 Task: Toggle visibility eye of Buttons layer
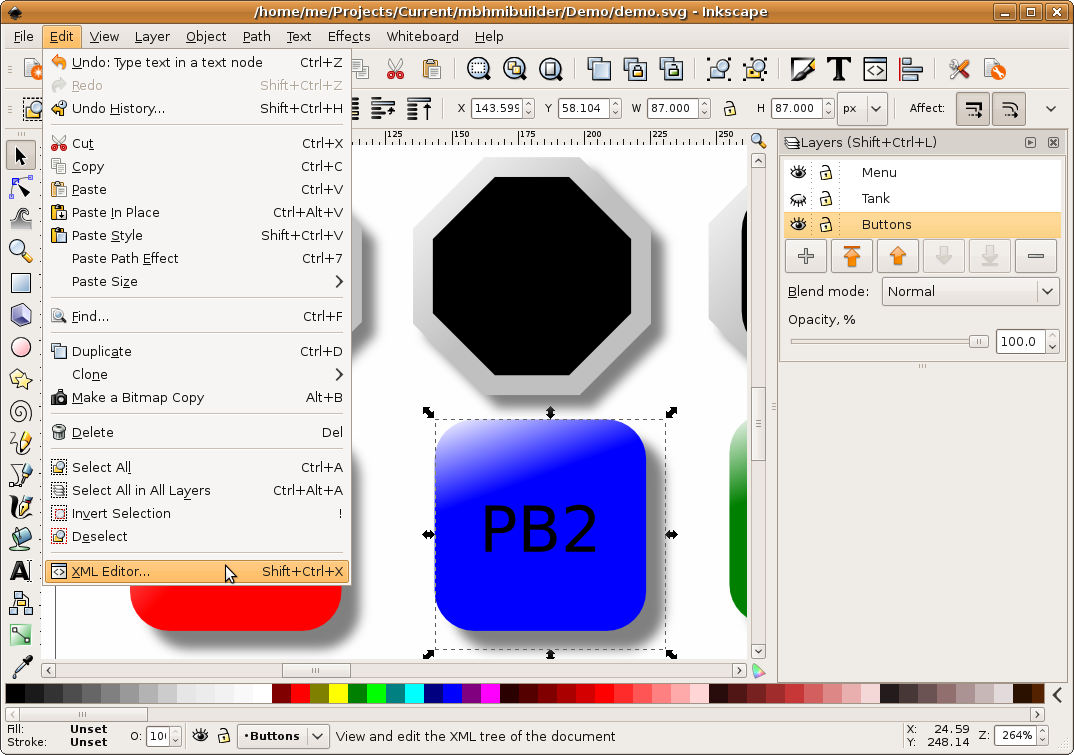click(x=798, y=224)
